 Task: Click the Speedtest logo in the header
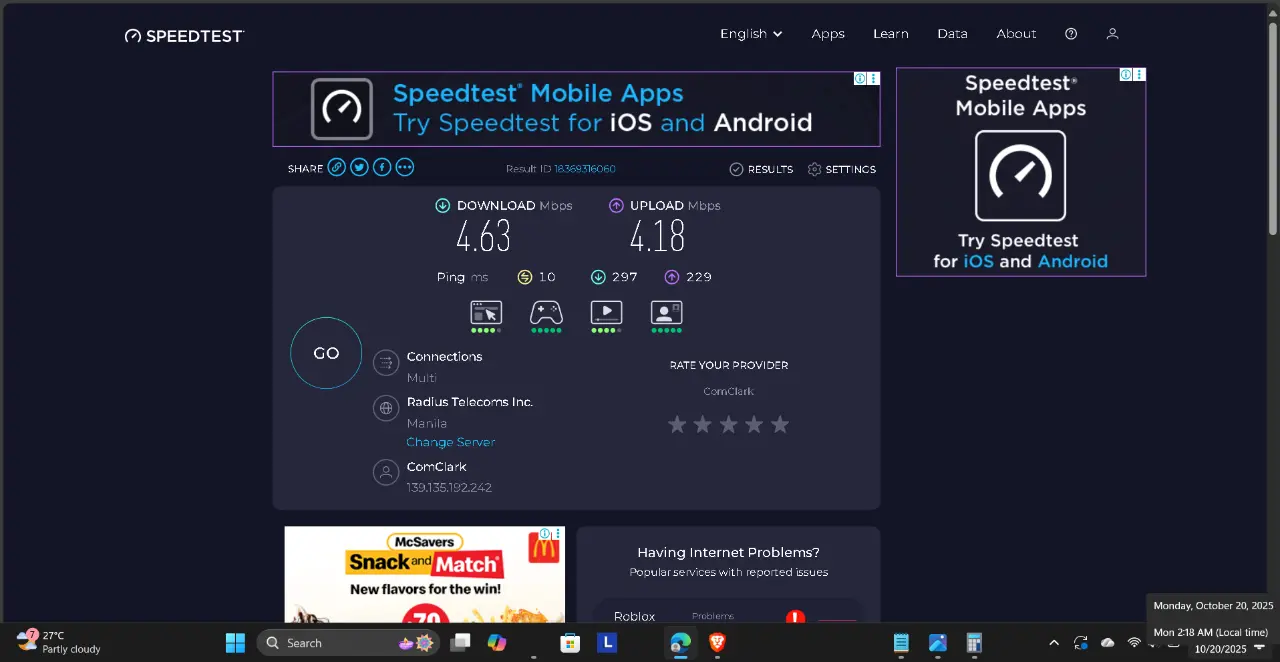(x=184, y=36)
